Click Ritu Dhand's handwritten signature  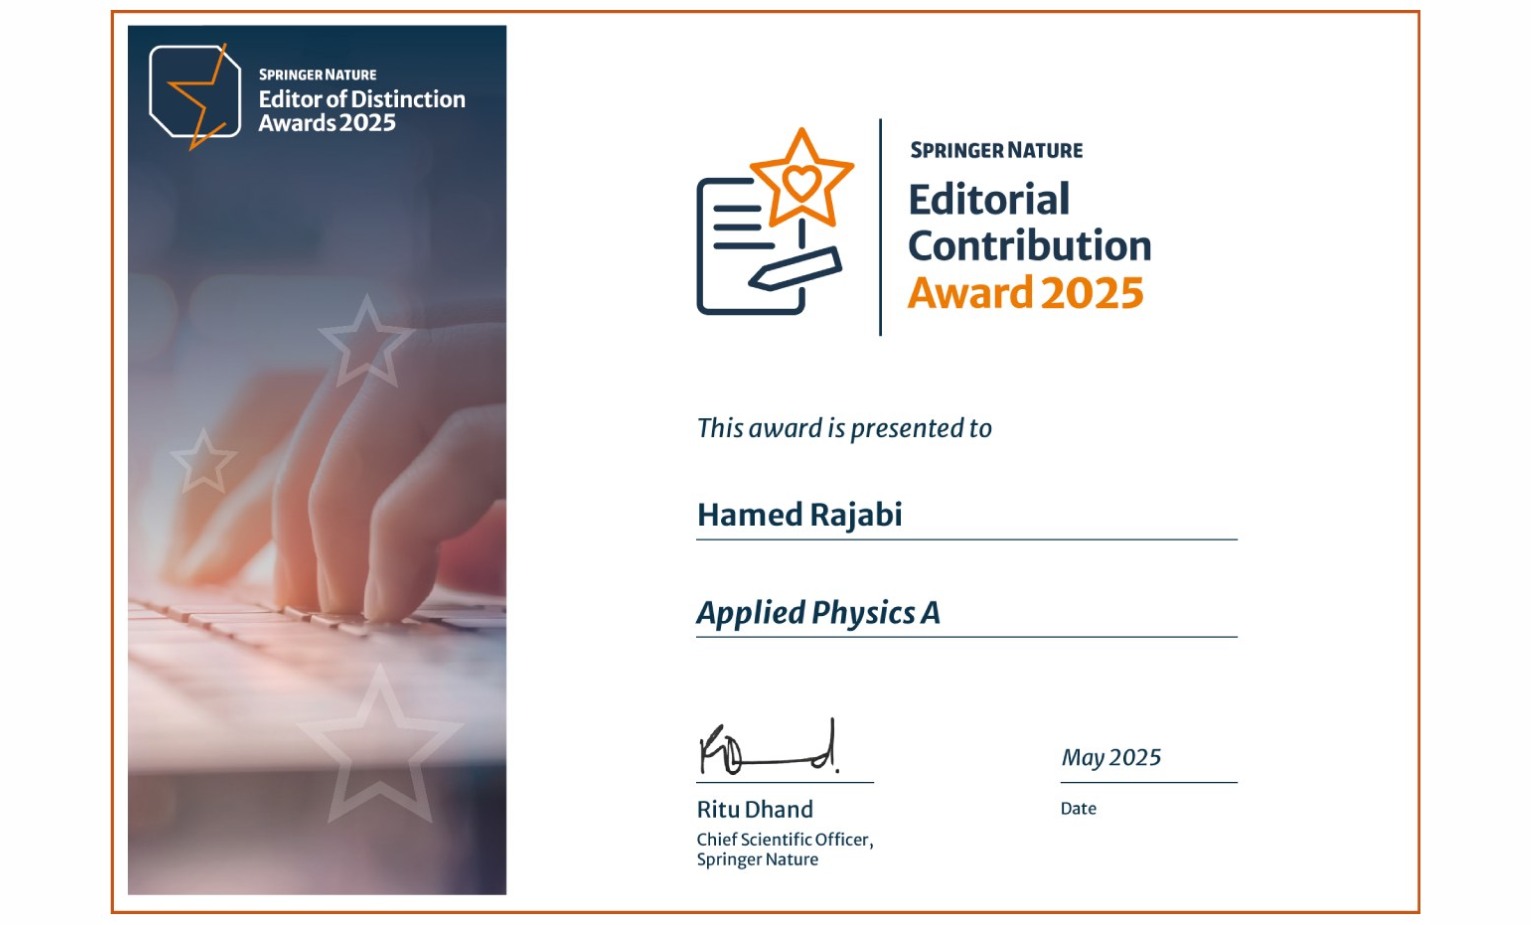coord(767,750)
